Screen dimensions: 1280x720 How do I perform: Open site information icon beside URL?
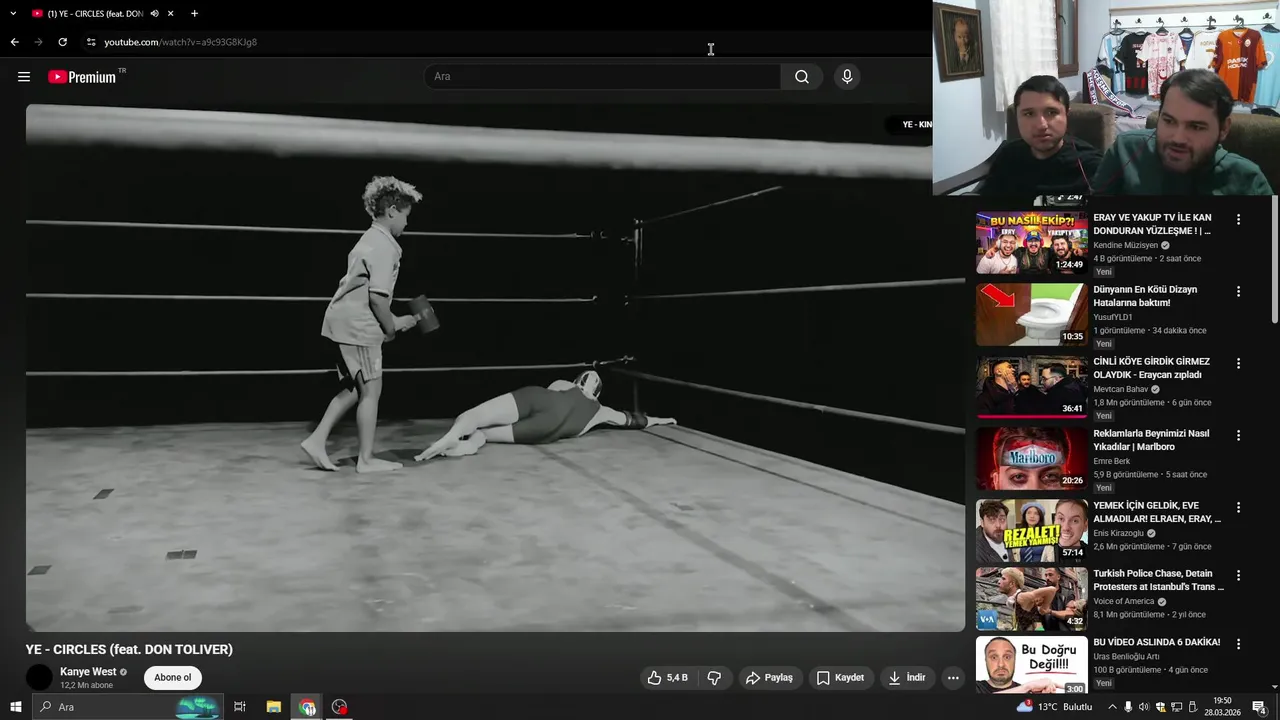click(91, 42)
